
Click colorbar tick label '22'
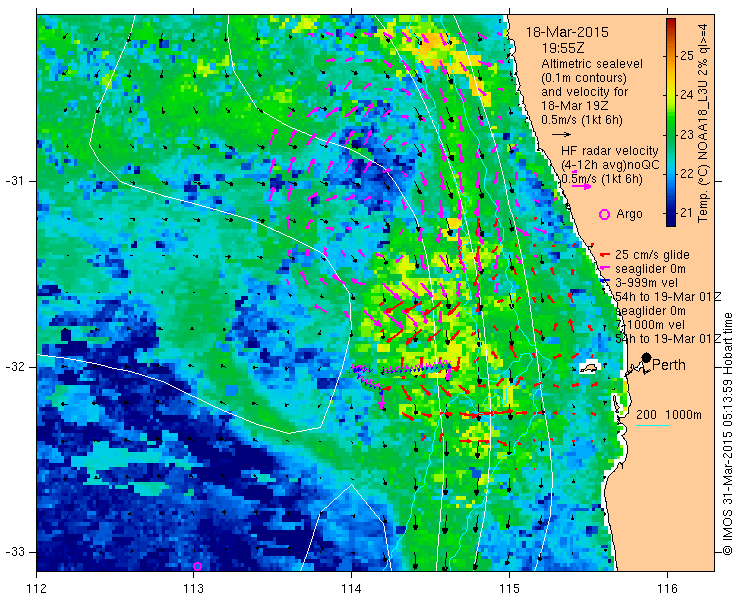[686, 174]
